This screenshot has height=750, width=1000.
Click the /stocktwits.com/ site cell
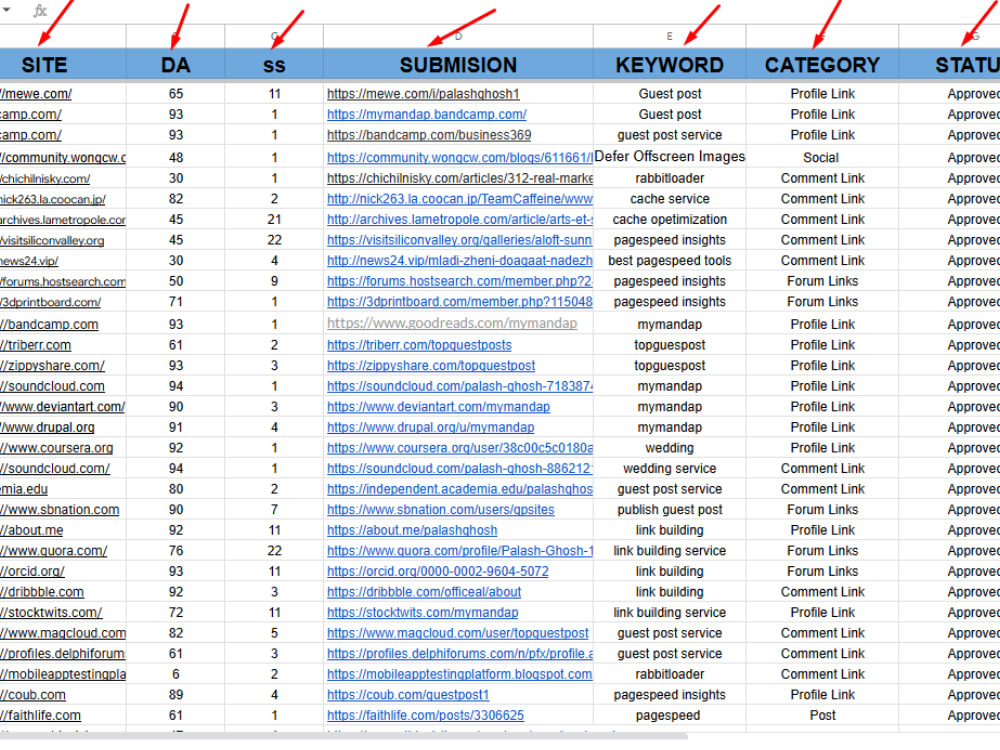tap(63, 612)
